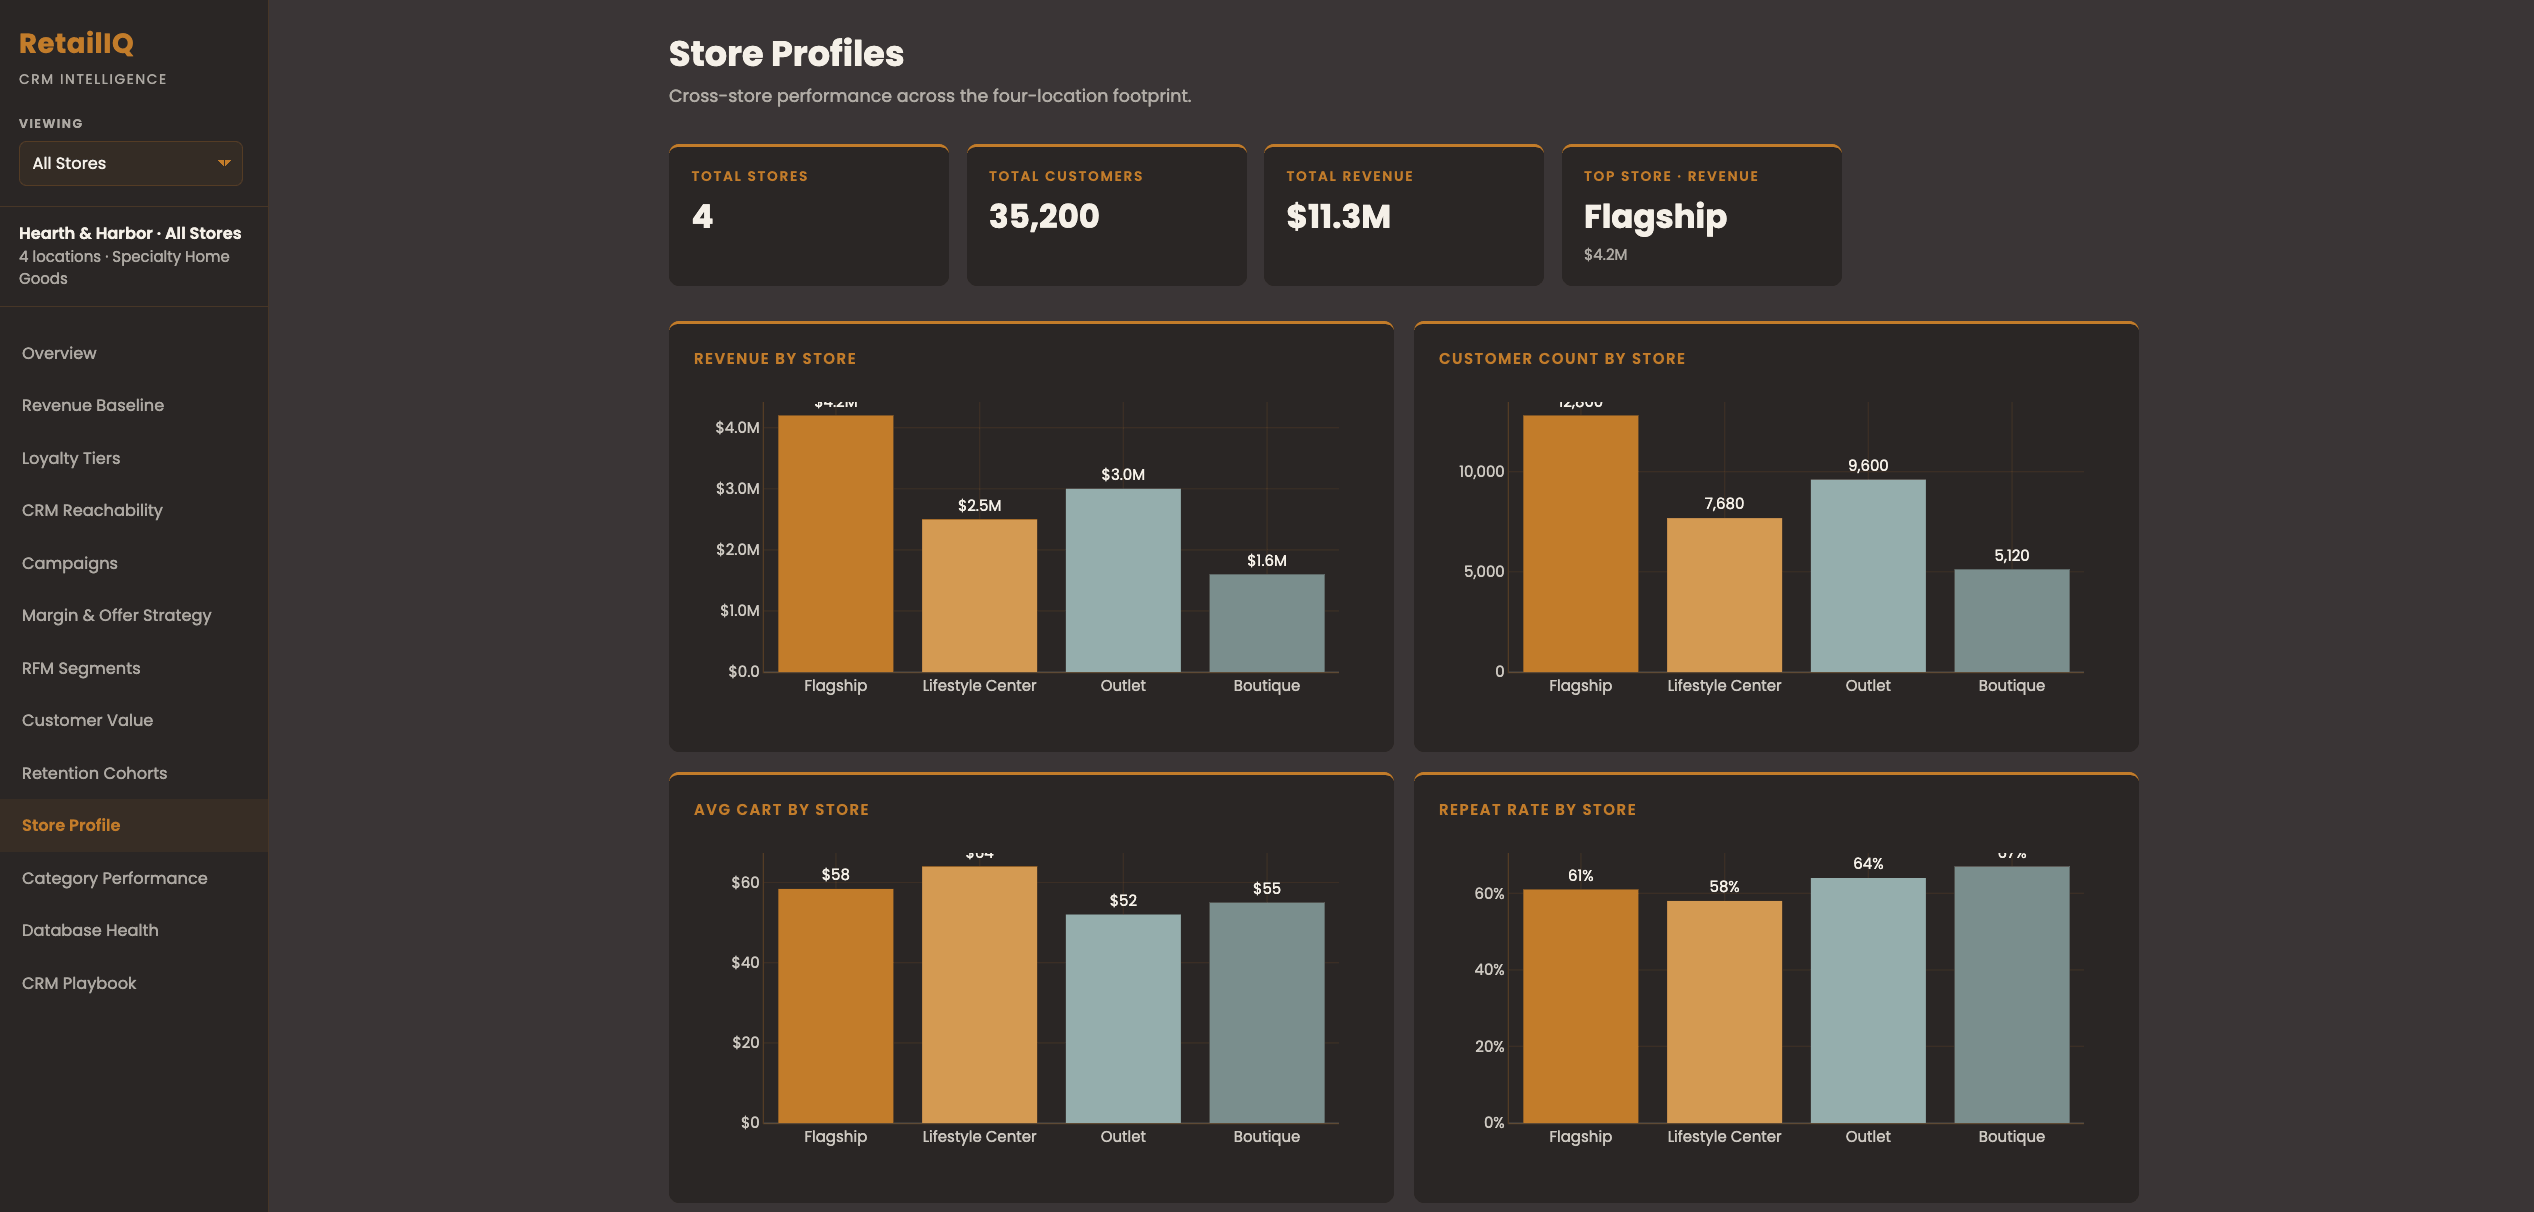Click Lifestyle Center bar in Avg Cart chart
Screen dimensions: 2534x1212
[979, 994]
